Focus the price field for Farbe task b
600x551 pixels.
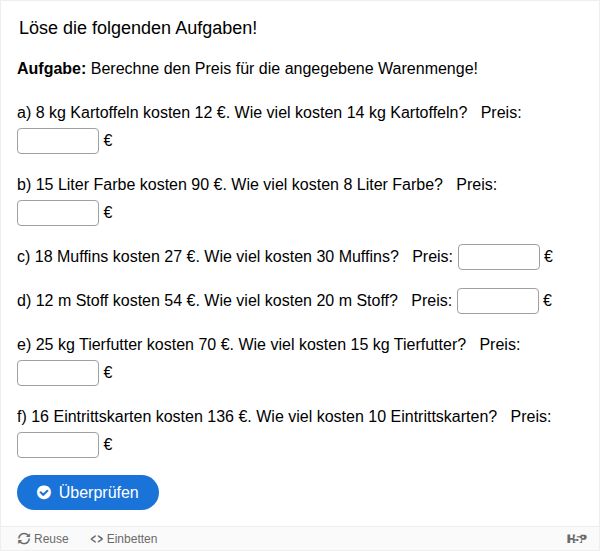click(58, 213)
